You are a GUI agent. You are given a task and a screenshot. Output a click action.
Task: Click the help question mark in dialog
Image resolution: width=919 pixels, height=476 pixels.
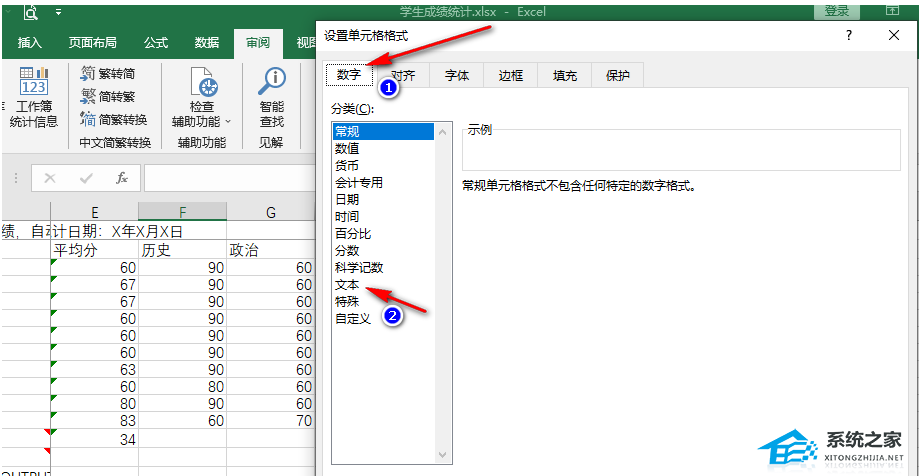click(x=849, y=35)
